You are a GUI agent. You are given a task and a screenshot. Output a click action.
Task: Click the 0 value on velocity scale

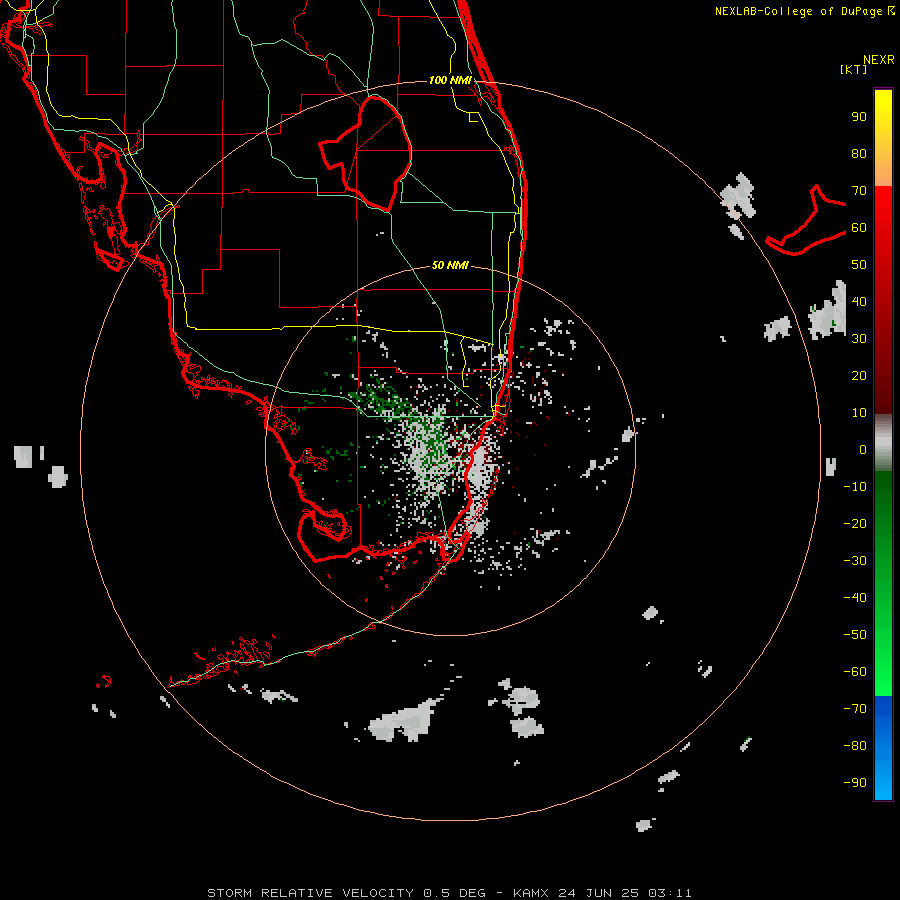[x=863, y=449]
